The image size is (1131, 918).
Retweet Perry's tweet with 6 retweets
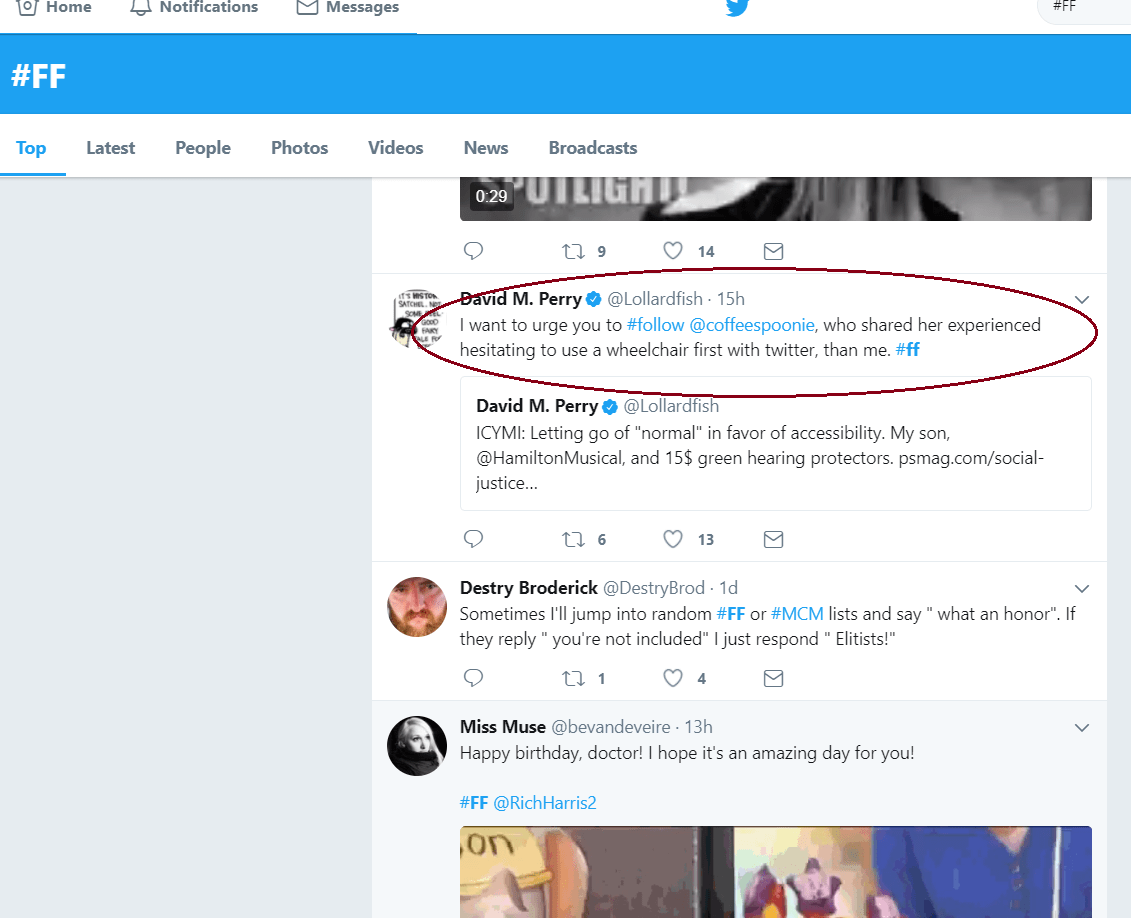coord(573,539)
